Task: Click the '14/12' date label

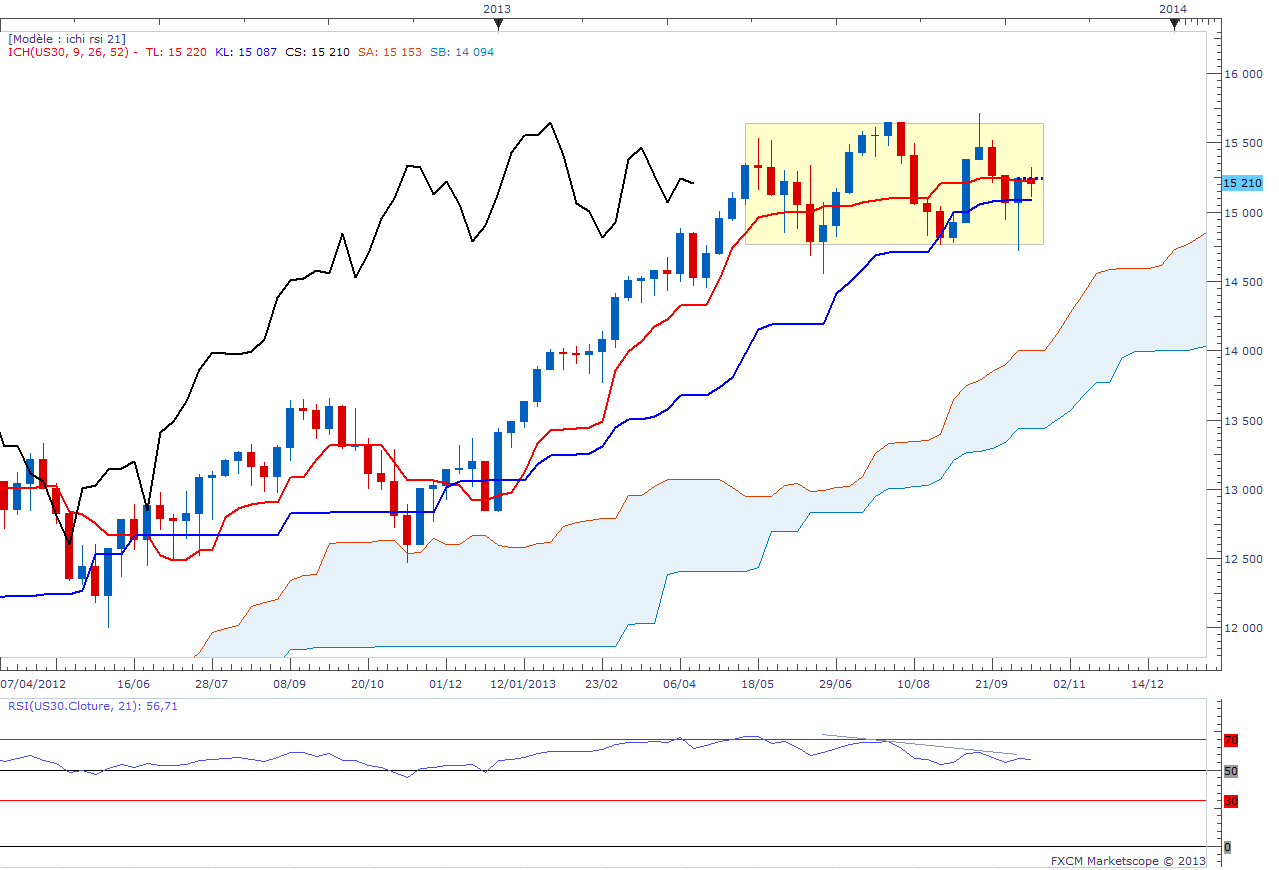Action: (x=1147, y=684)
